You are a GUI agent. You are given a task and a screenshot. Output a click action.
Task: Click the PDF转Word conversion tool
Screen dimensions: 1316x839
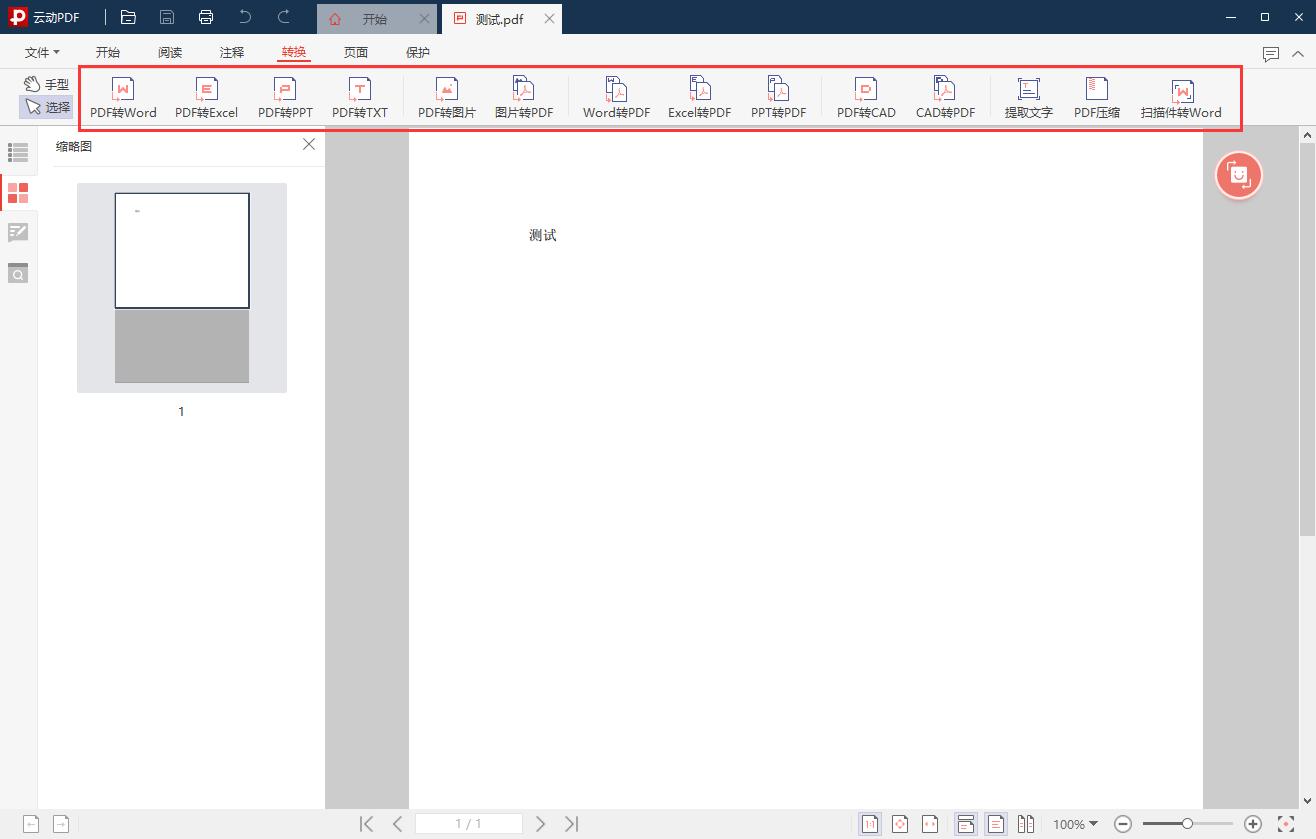point(123,99)
